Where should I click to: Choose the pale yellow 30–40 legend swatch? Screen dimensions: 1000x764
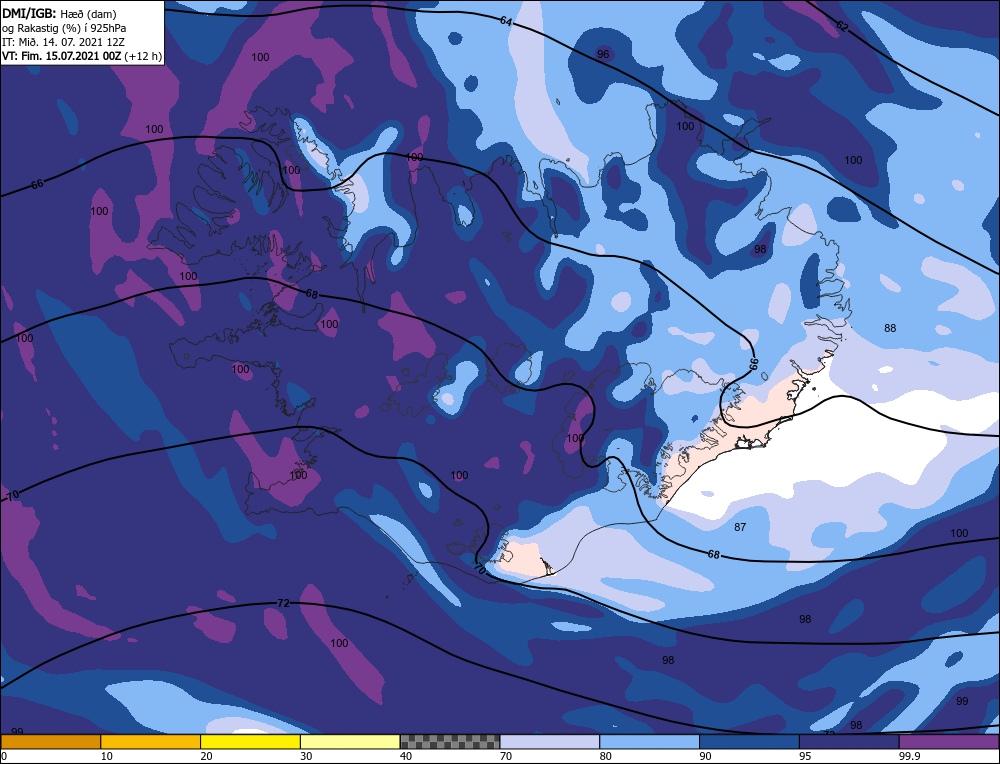[x=350, y=741]
